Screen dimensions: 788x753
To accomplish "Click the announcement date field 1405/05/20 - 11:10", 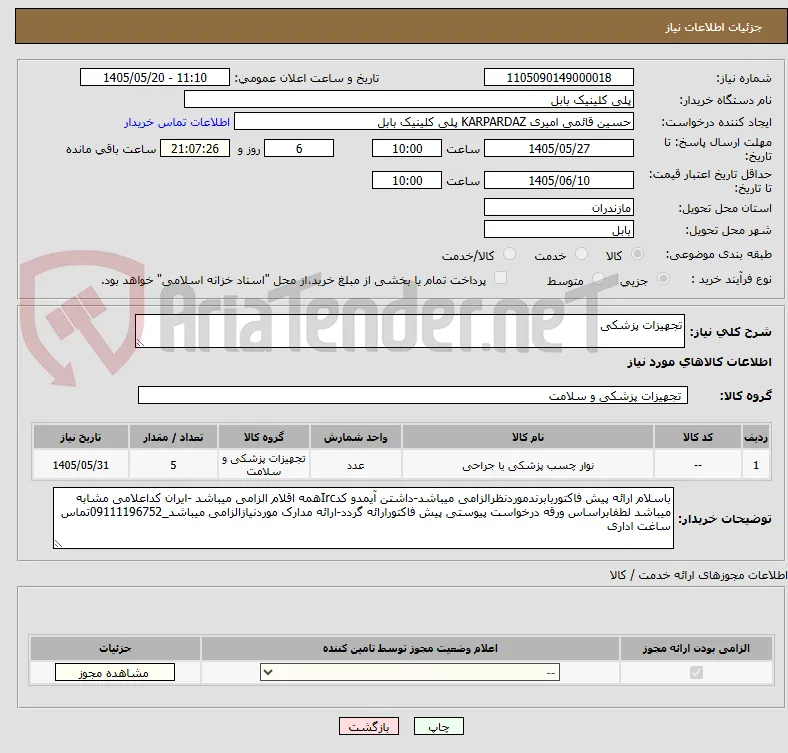I will point(155,77).
